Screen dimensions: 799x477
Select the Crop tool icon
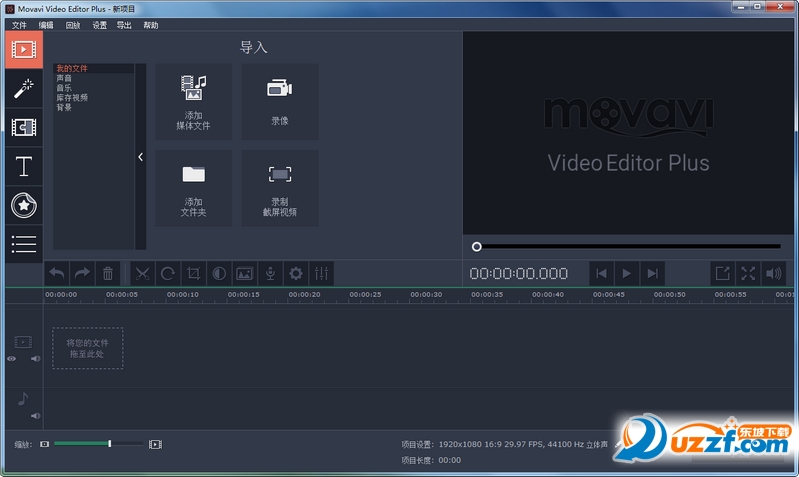pos(194,274)
